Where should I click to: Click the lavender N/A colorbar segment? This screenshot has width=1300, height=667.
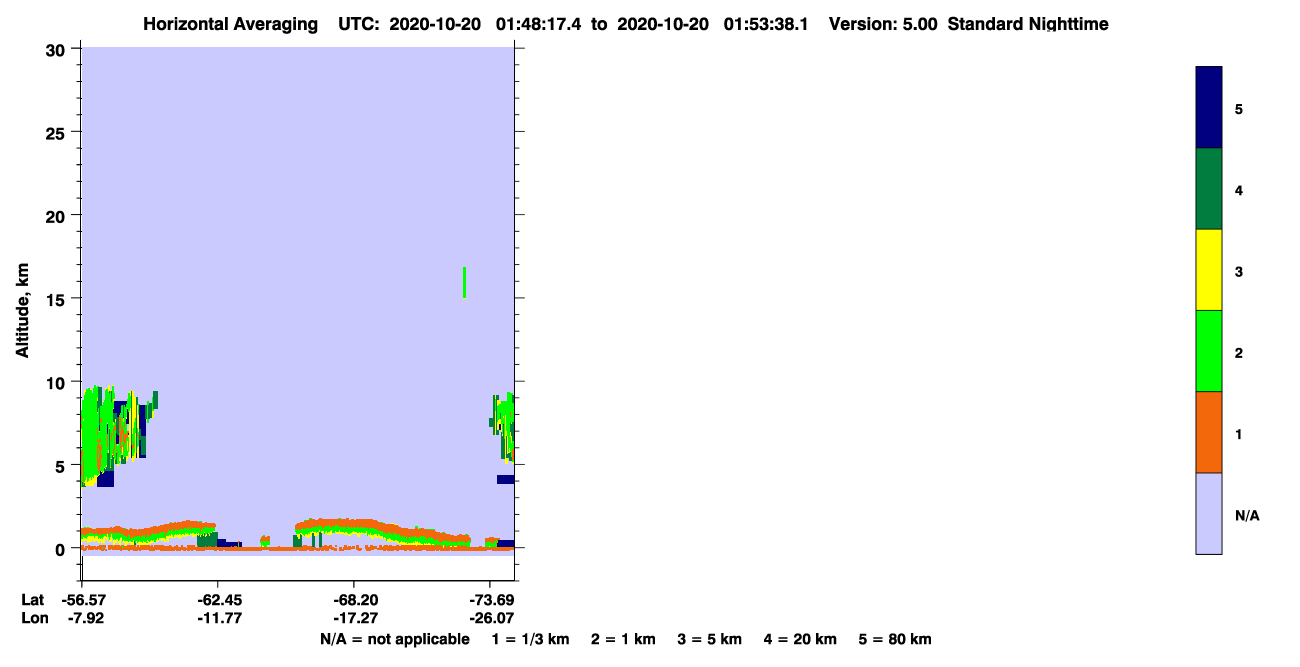1208,513
